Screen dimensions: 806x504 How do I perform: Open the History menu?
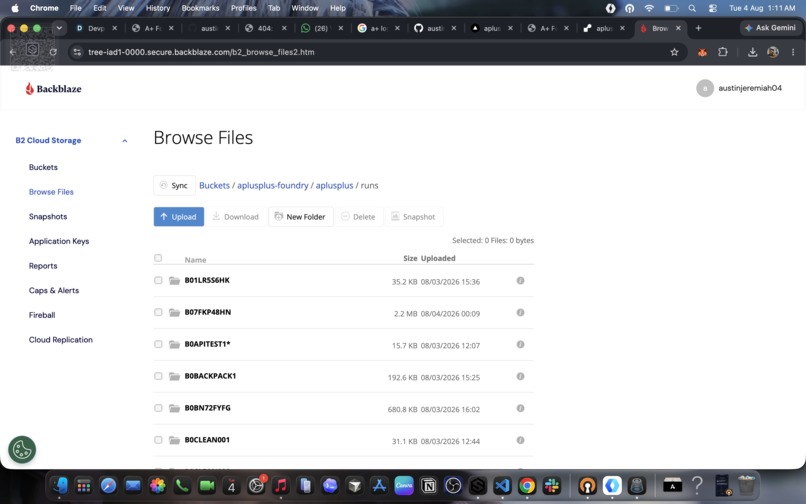pos(158,8)
